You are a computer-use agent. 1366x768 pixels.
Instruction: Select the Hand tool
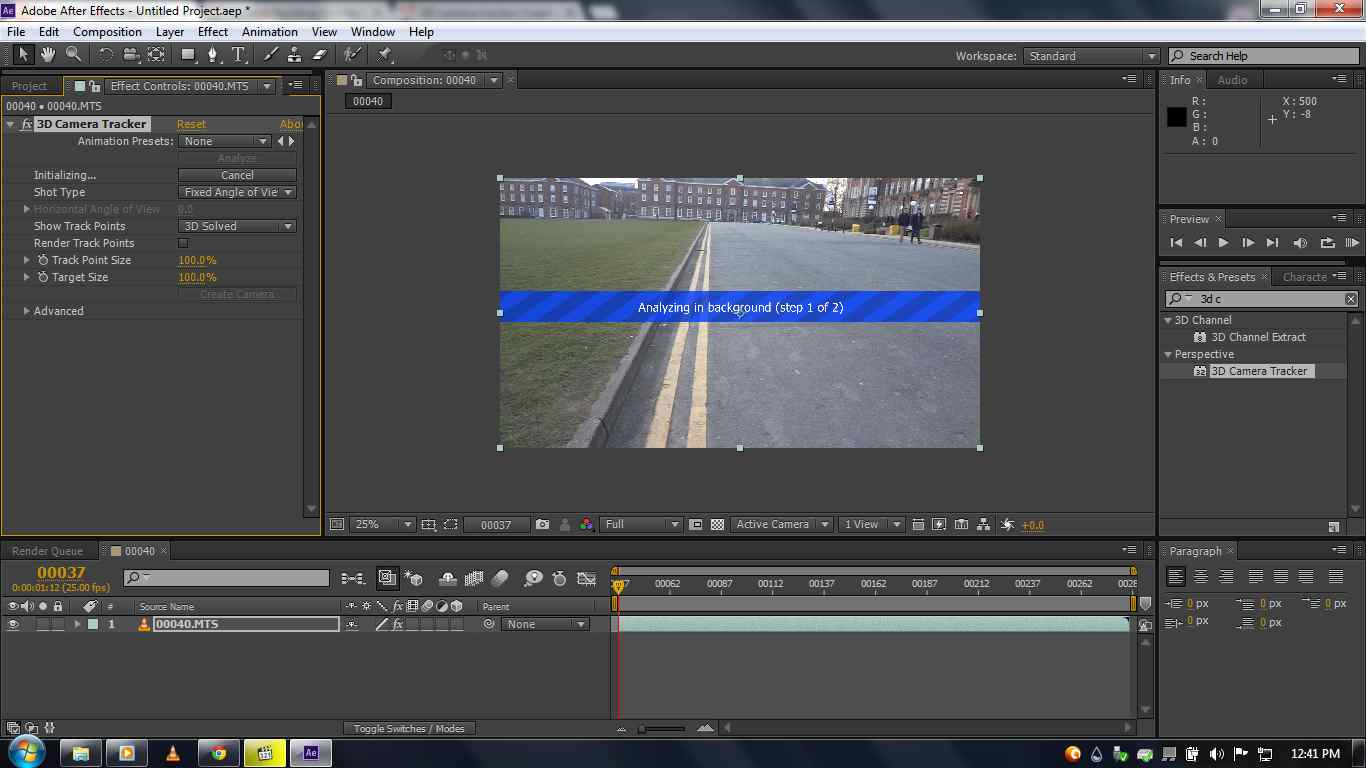(47, 55)
